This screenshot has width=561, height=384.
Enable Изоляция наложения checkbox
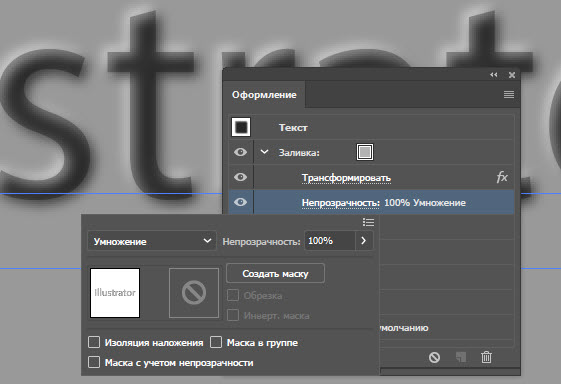pos(94,342)
